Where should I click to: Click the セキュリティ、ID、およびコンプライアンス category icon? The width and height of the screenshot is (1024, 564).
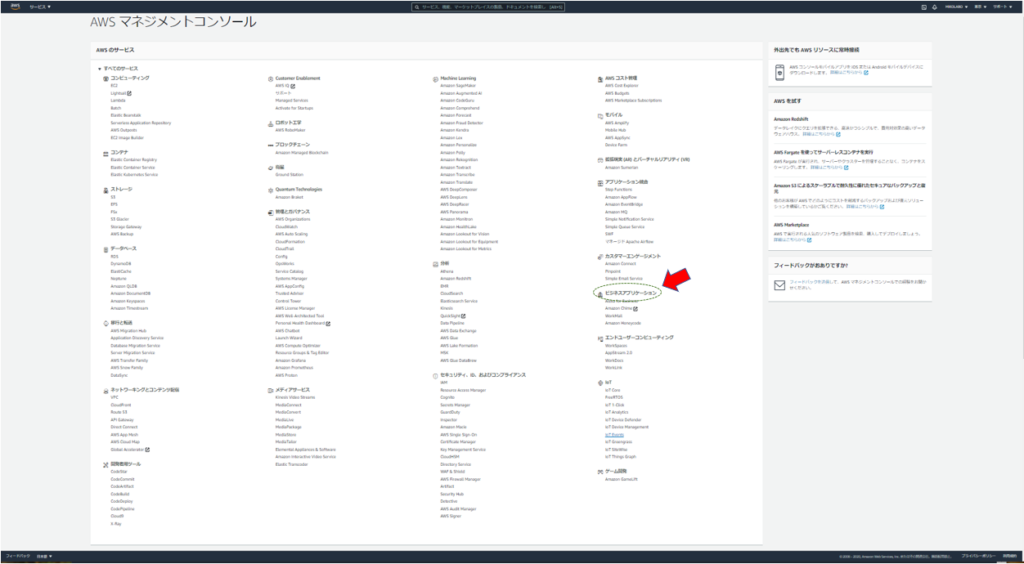pos(435,375)
